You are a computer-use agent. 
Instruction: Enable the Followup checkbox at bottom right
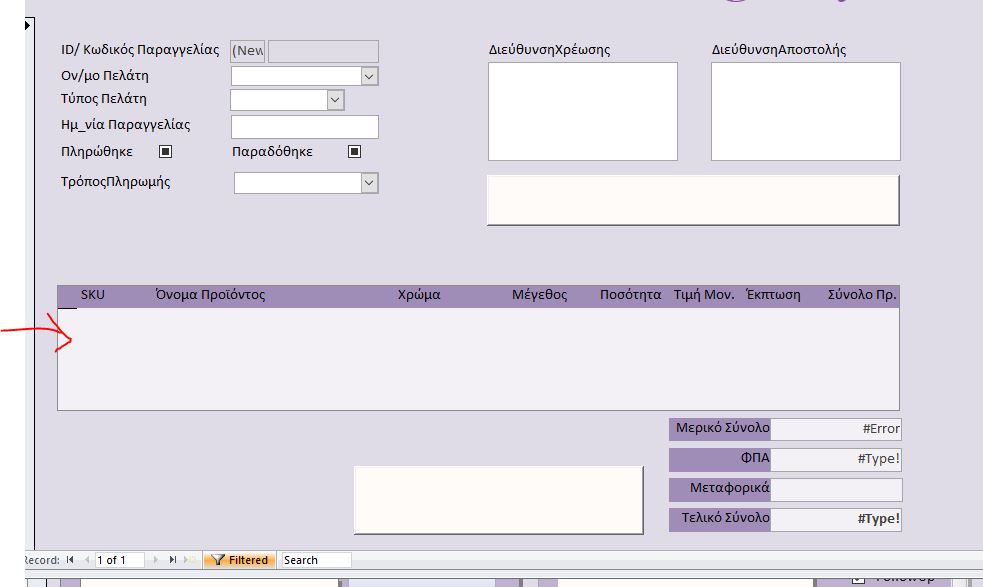tap(858, 580)
